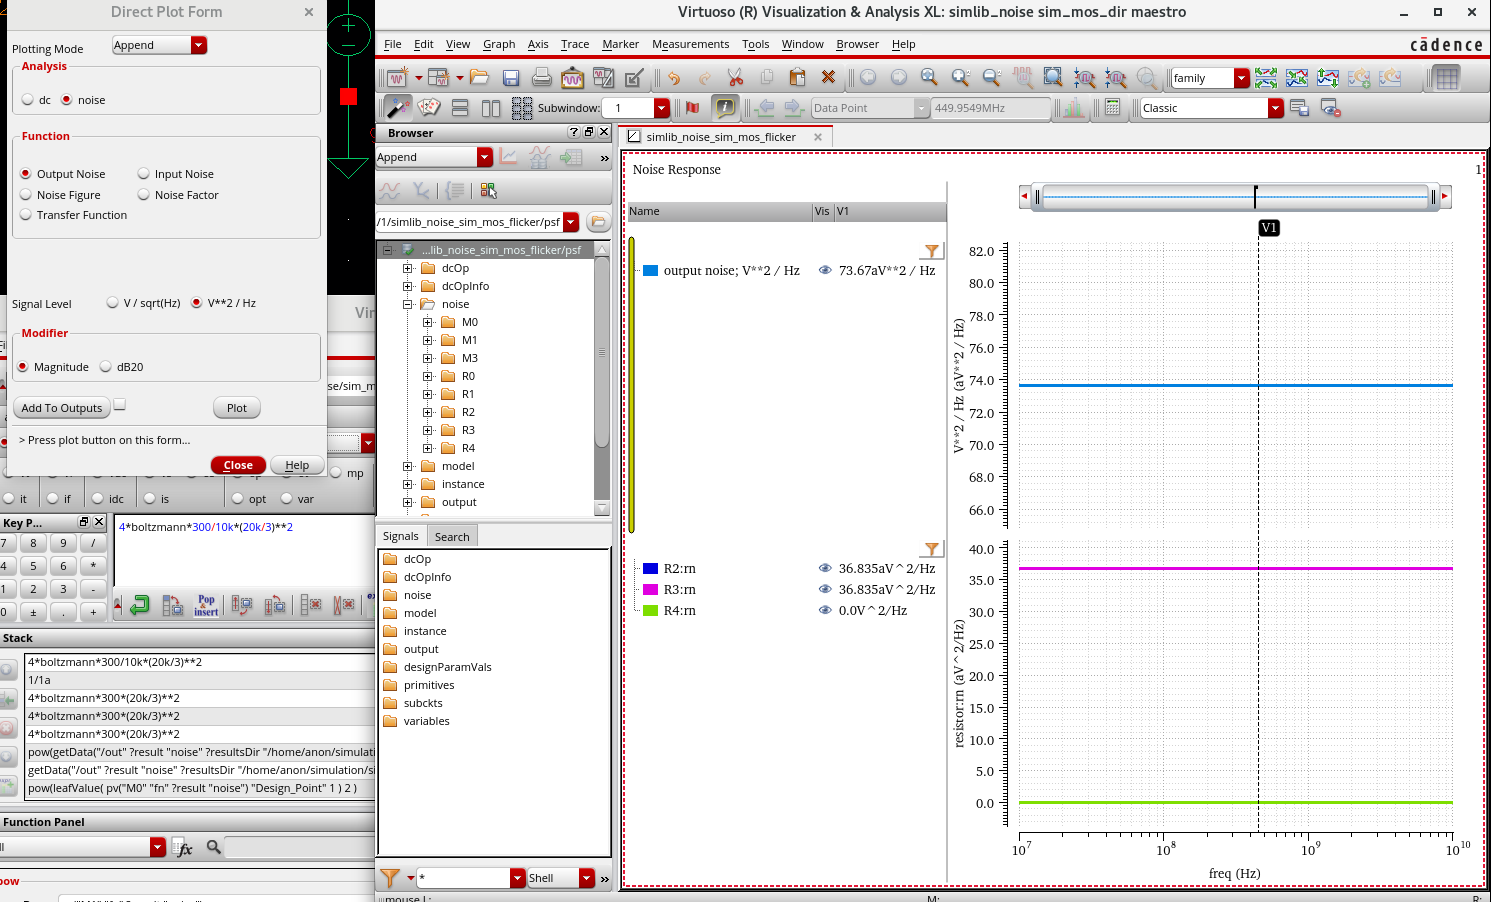Select the dc analysis radio button
This screenshot has width=1491, height=902.
coord(28,100)
